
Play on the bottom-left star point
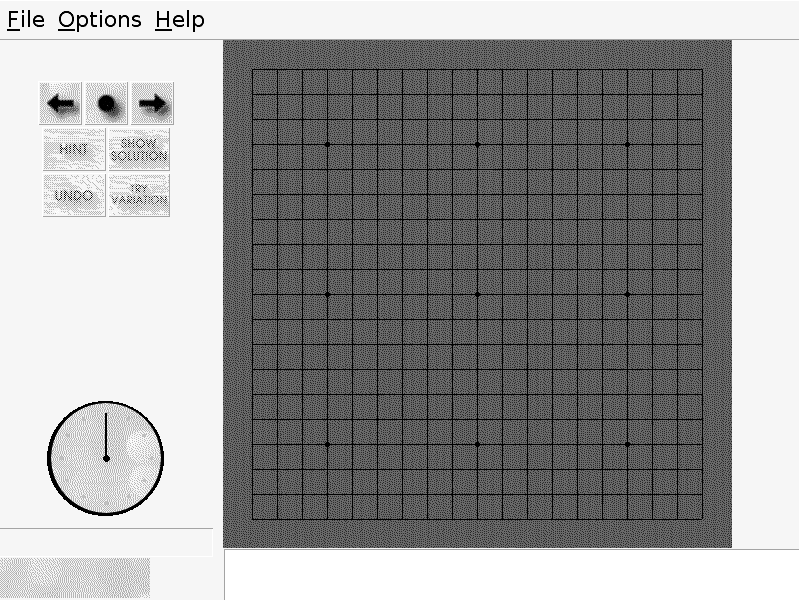328,444
